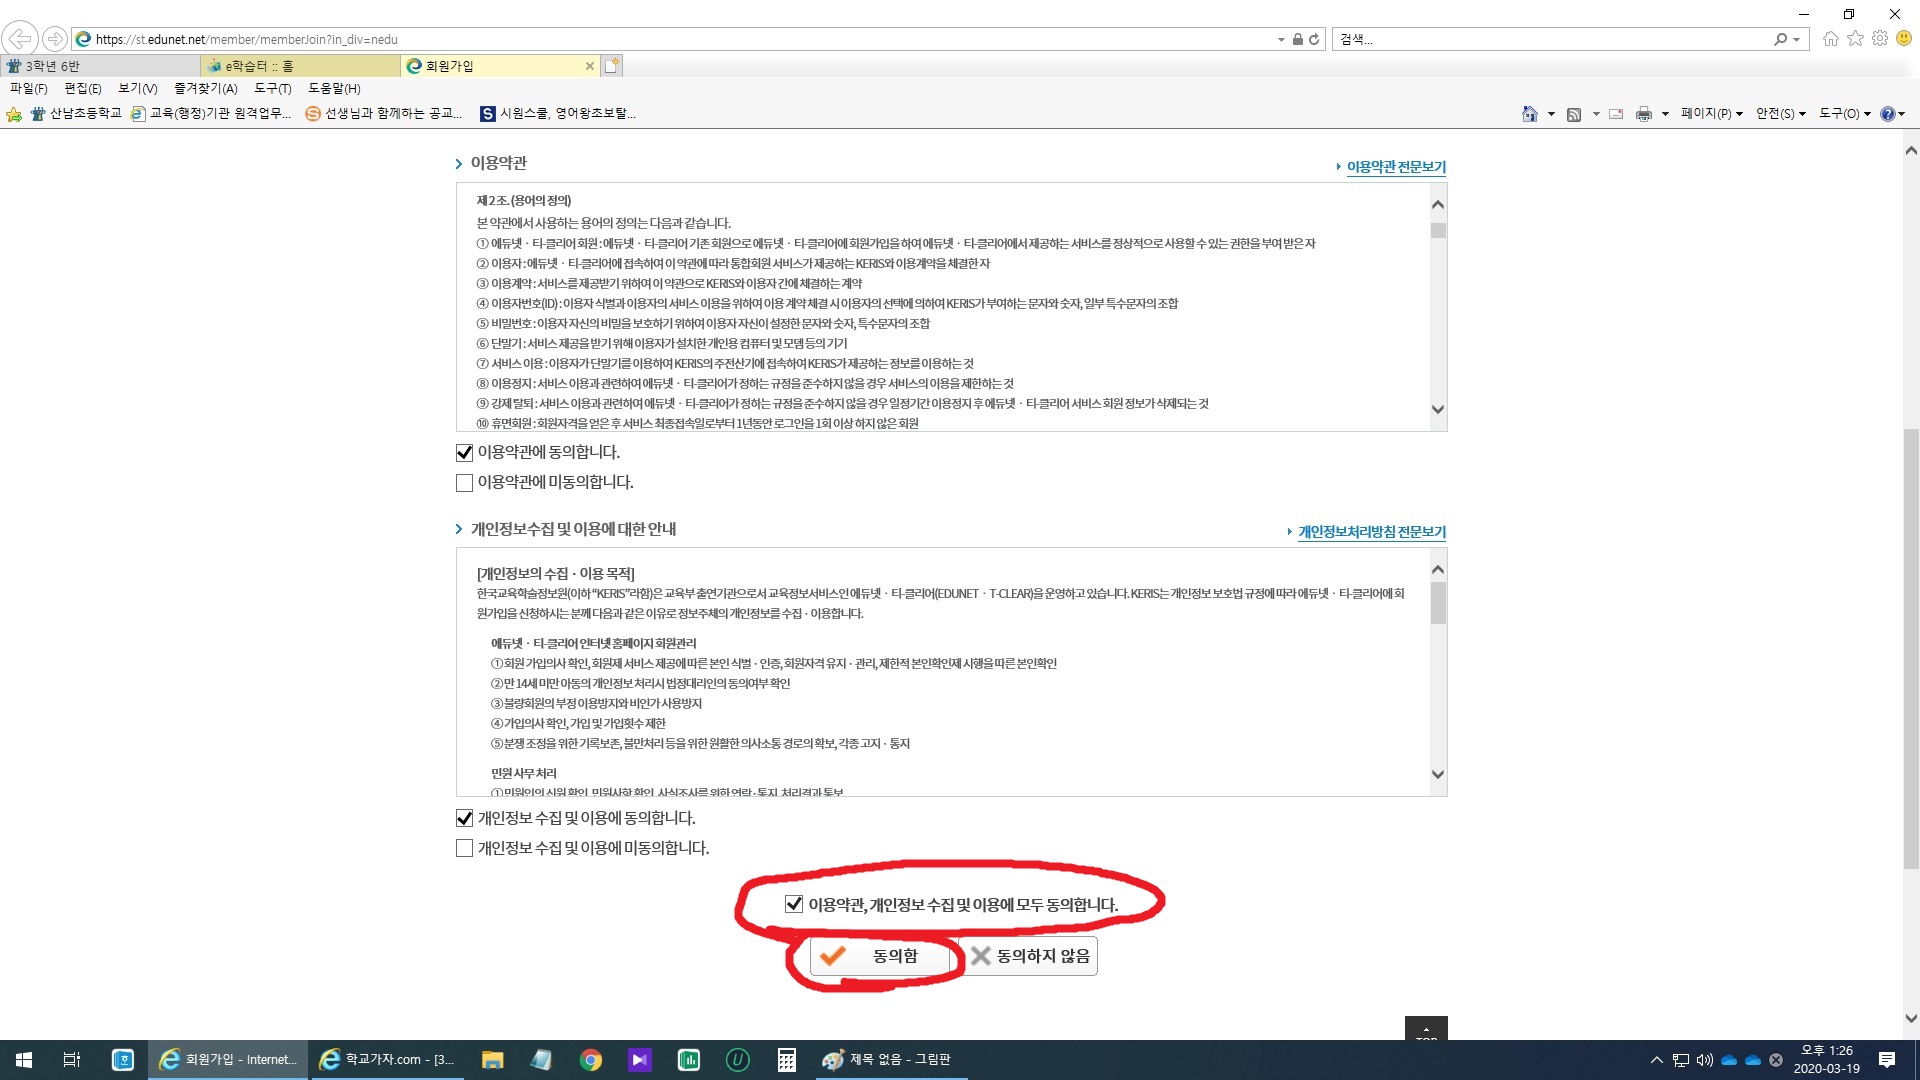Image resolution: width=1920 pixels, height=1080 pixels.
Task: Open a new tab with the blank tab button
Action: click(612, 66)
